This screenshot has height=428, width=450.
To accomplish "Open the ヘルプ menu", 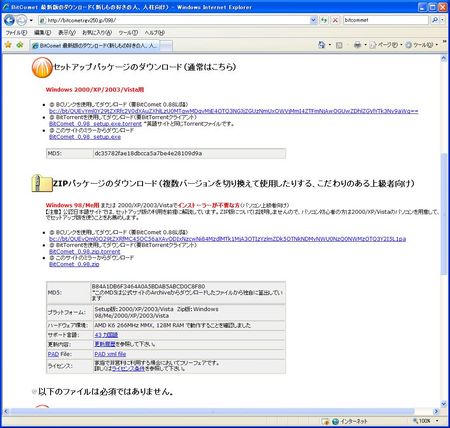I will pos(154,33).
